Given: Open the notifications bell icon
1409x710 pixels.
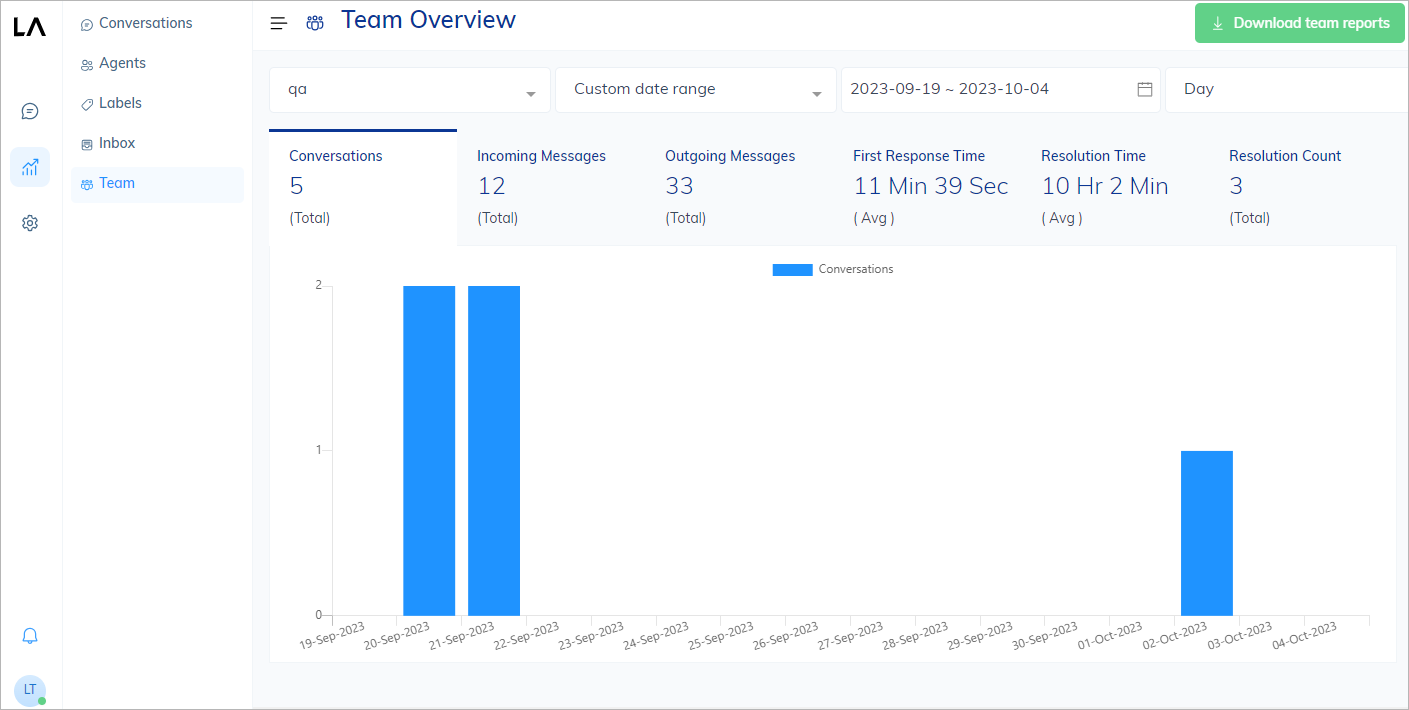Looking at the screenshot, I should pyautogui.click(x=30, y=635).
